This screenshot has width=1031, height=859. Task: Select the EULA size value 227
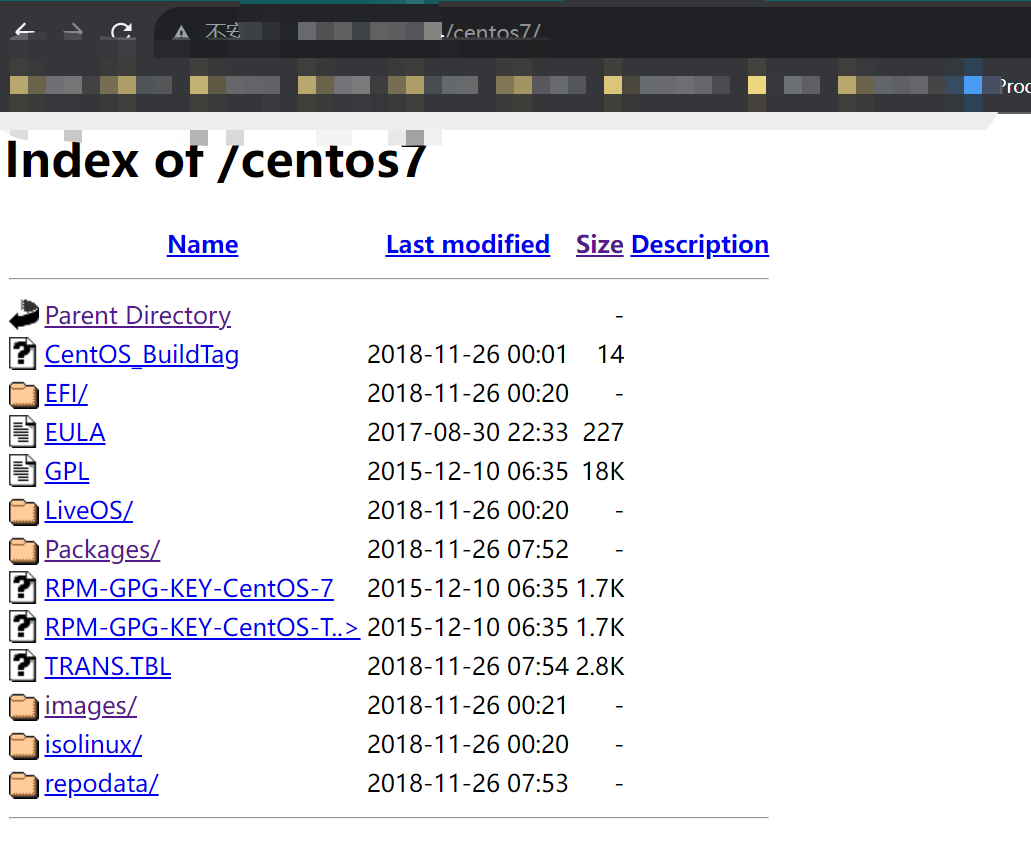(x=603, y=433)
